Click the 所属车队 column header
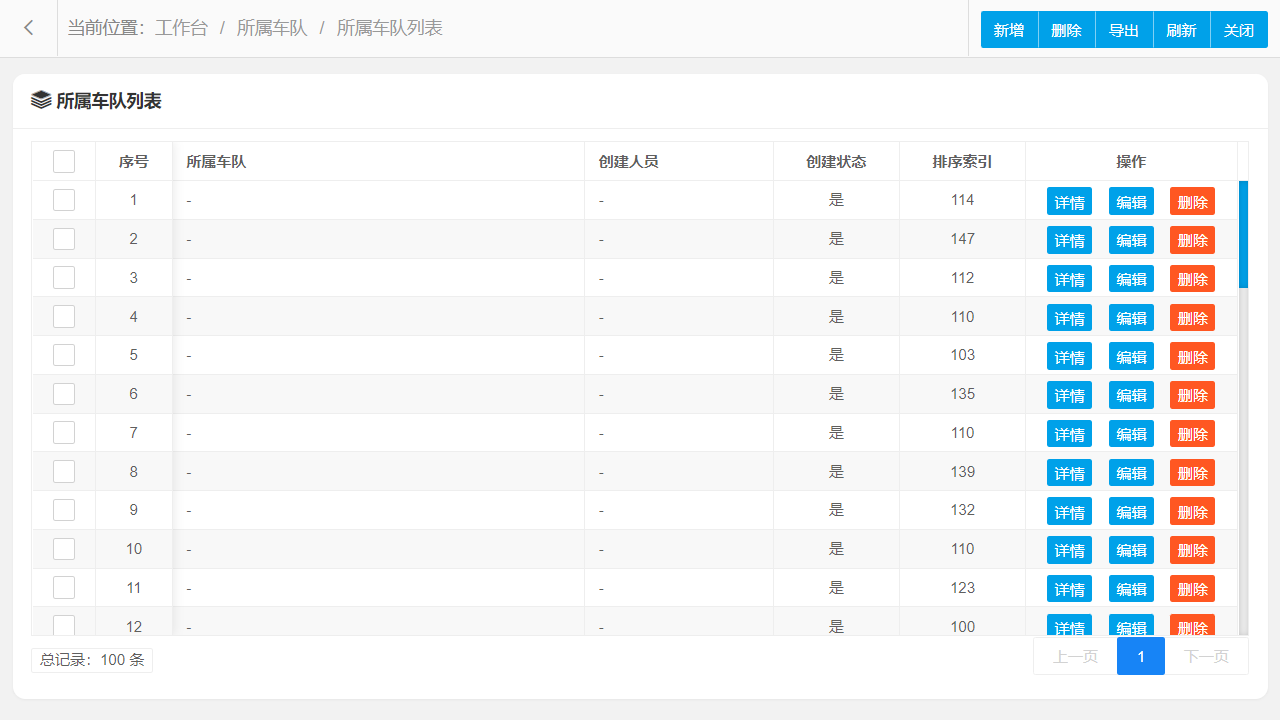 [x=378, y=161]
